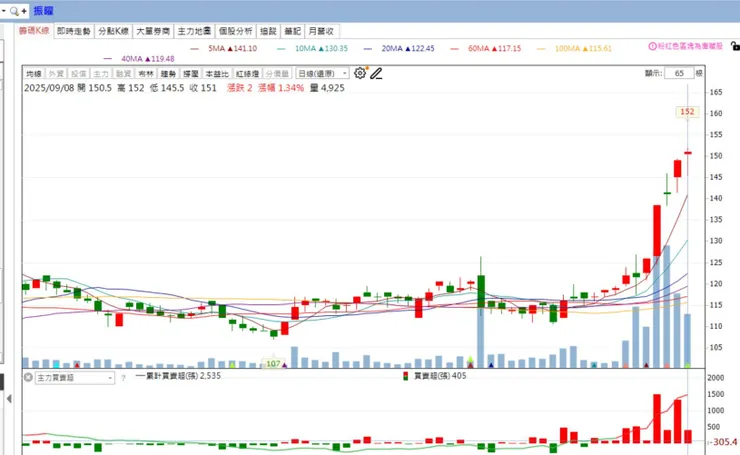
Task: Click the magnifier search icon
Action: [x=14, y=11]
